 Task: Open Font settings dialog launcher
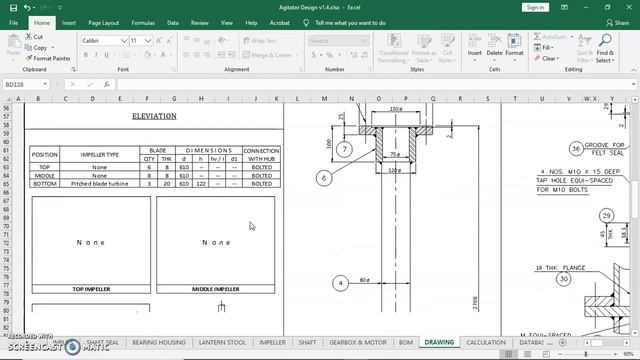click(173, 70)
